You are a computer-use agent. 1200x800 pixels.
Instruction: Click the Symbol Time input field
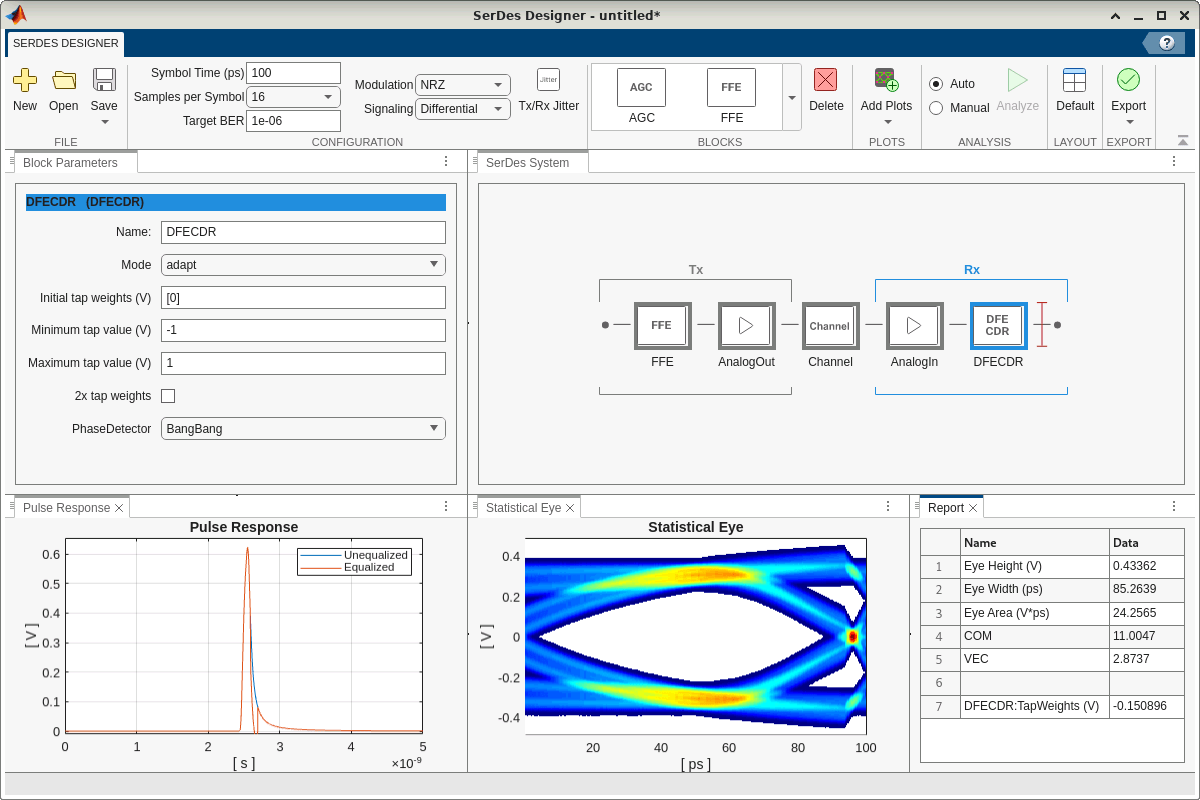[293, 73]
